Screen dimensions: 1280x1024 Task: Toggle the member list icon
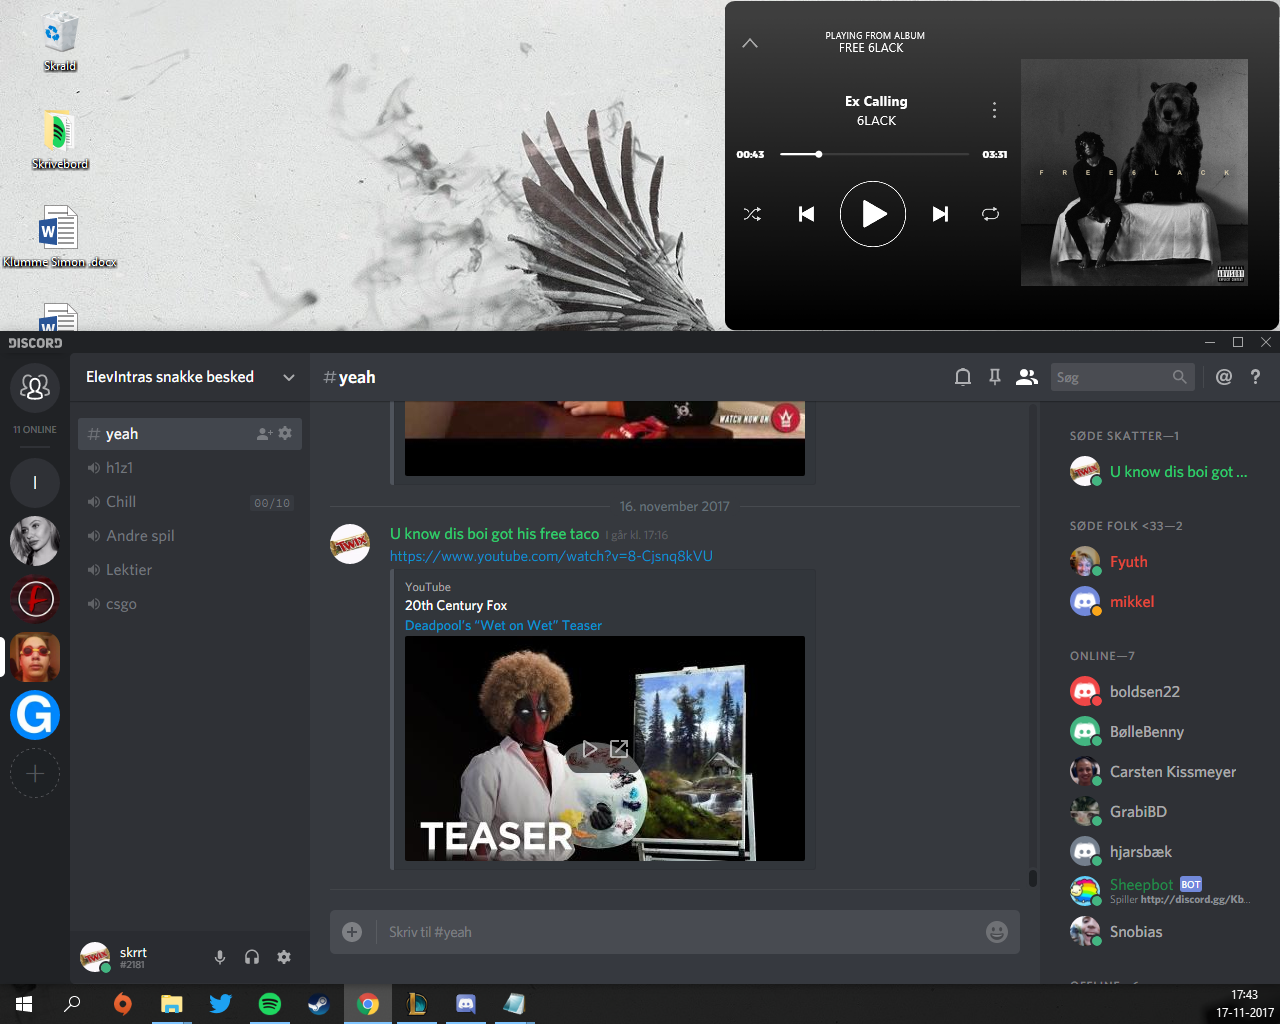(x=1027, y=377)
